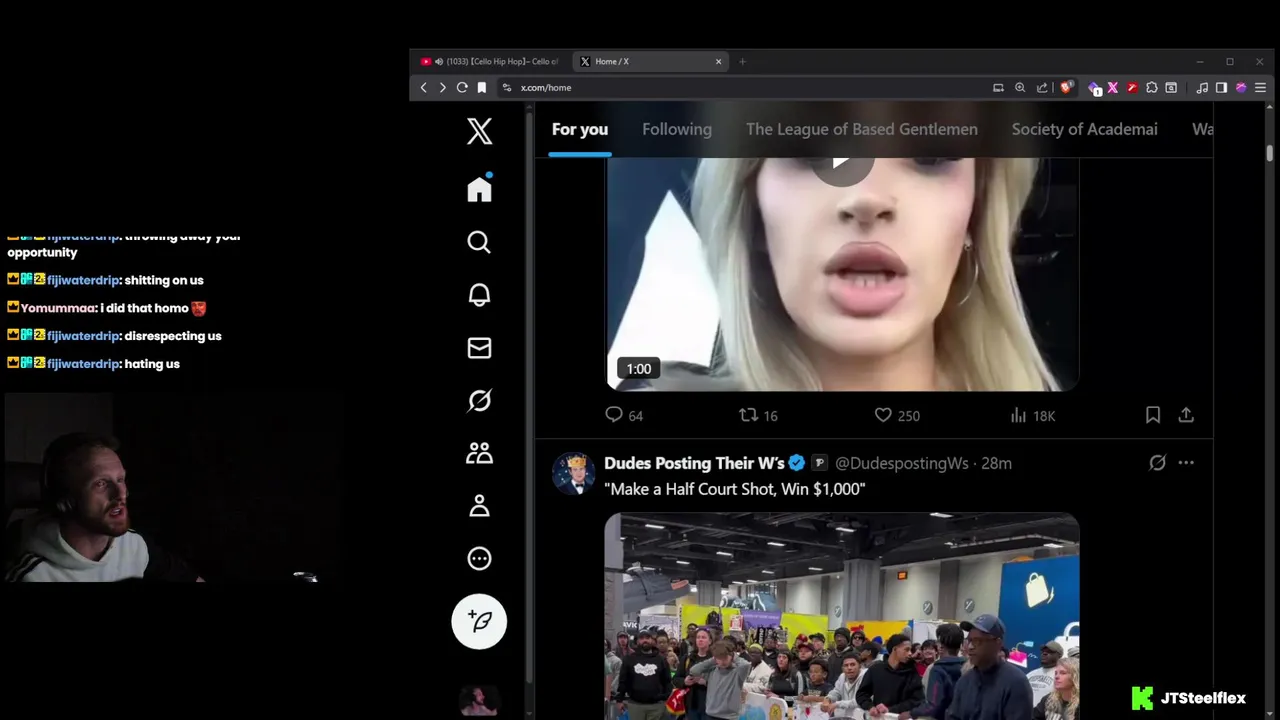Switch to Society of Academai tab
The height and width of the screenshot is (720, 1280).
coord(1085,129)
